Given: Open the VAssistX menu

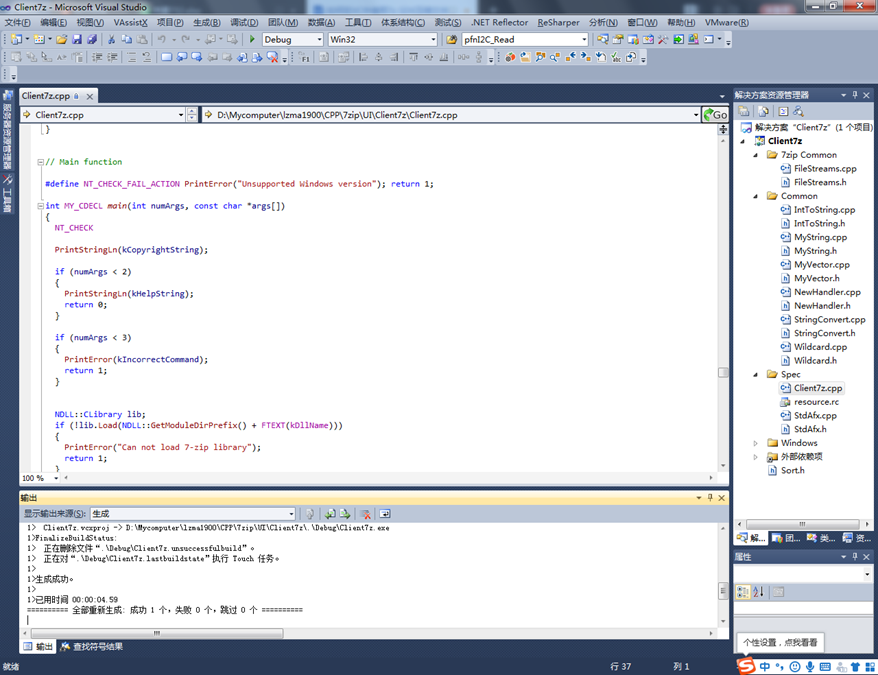Looking at the screenshot, I should click(130, 22).
